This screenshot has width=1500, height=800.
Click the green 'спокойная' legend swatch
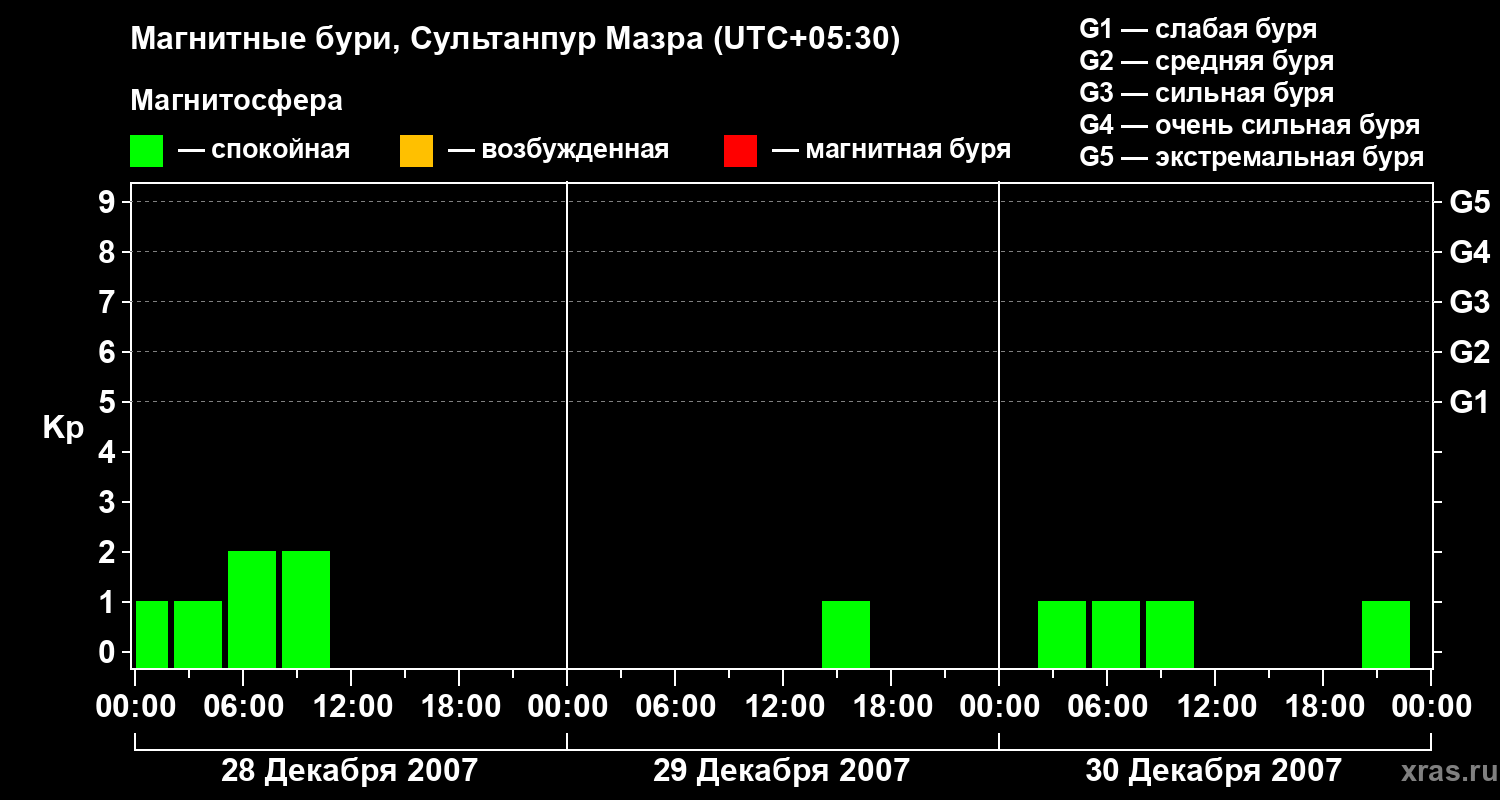(147, 151)
